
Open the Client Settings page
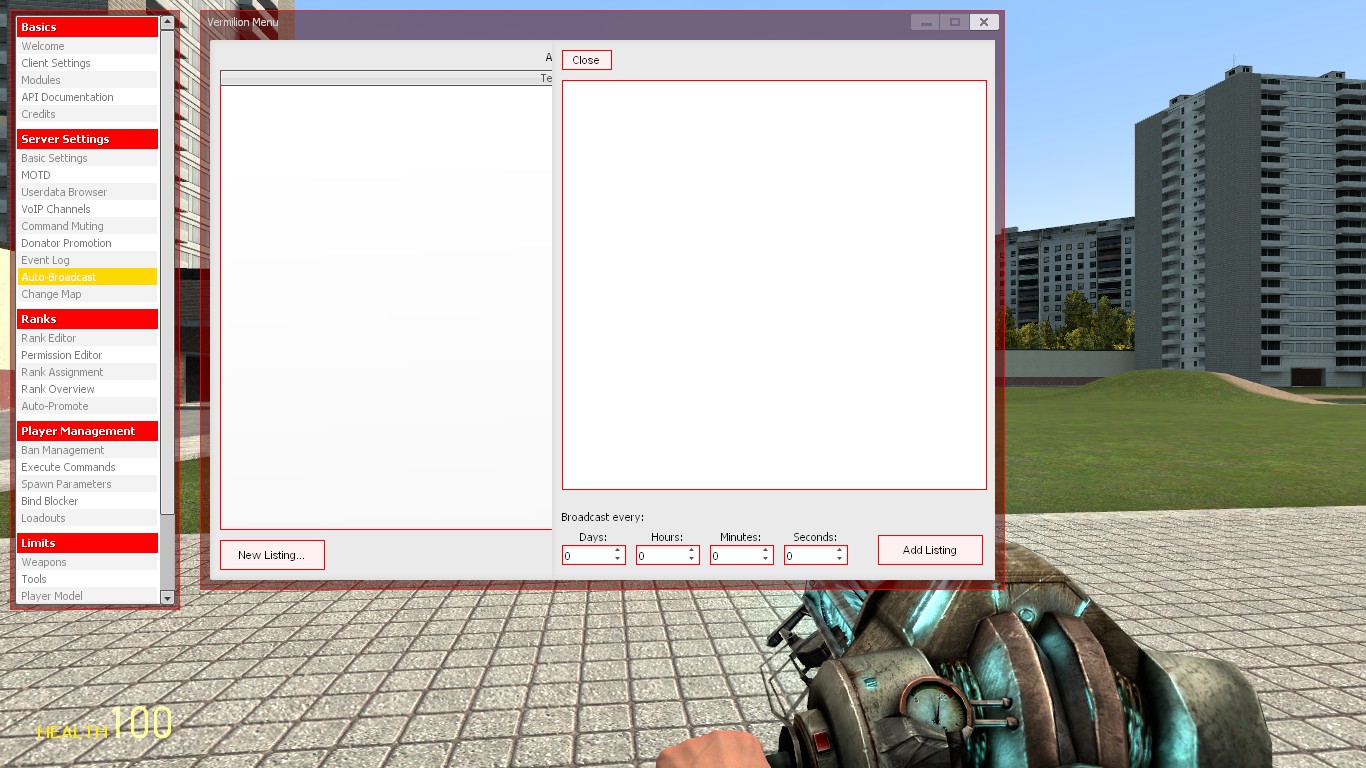point(56,63)
